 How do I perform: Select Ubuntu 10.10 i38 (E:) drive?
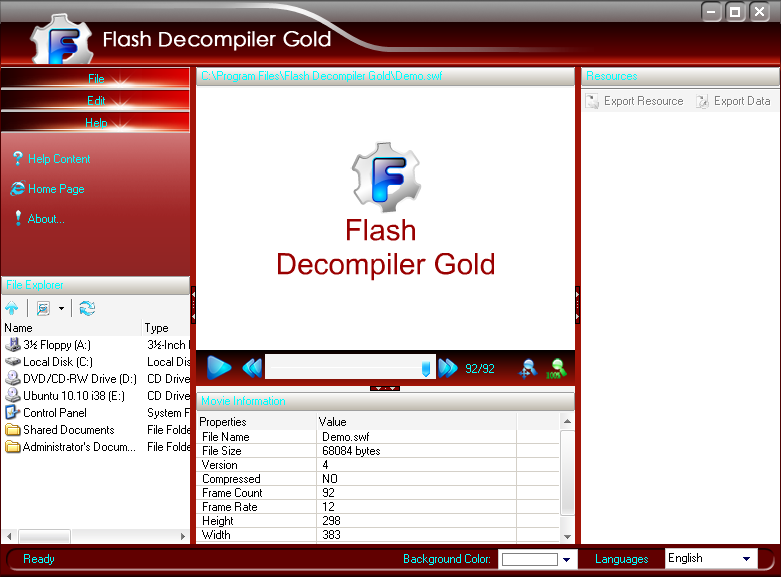point(74,396)
